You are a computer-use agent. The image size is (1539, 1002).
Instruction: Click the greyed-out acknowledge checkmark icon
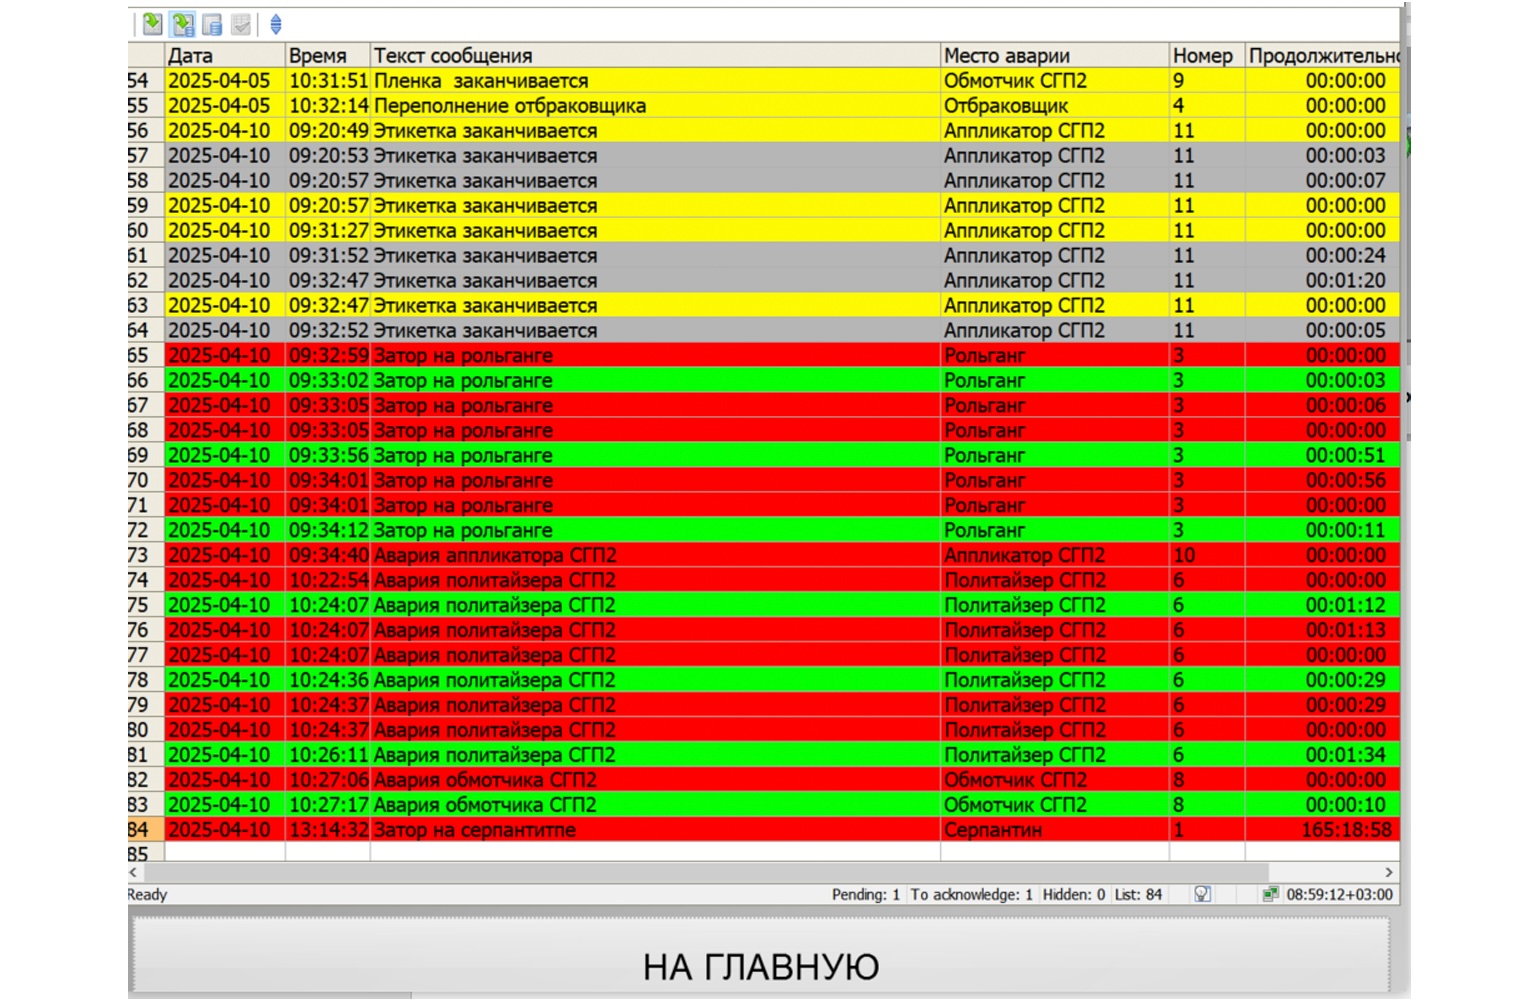coord(241,24)
